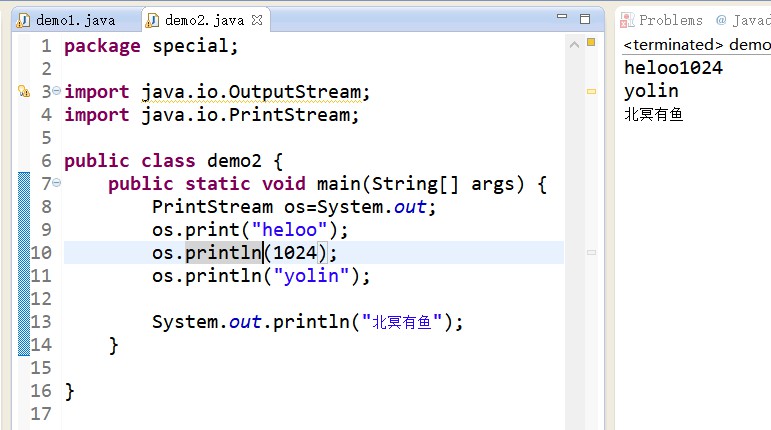Minimize the editor area
This screenshot has height=430, width=771.
coord(562,17)
